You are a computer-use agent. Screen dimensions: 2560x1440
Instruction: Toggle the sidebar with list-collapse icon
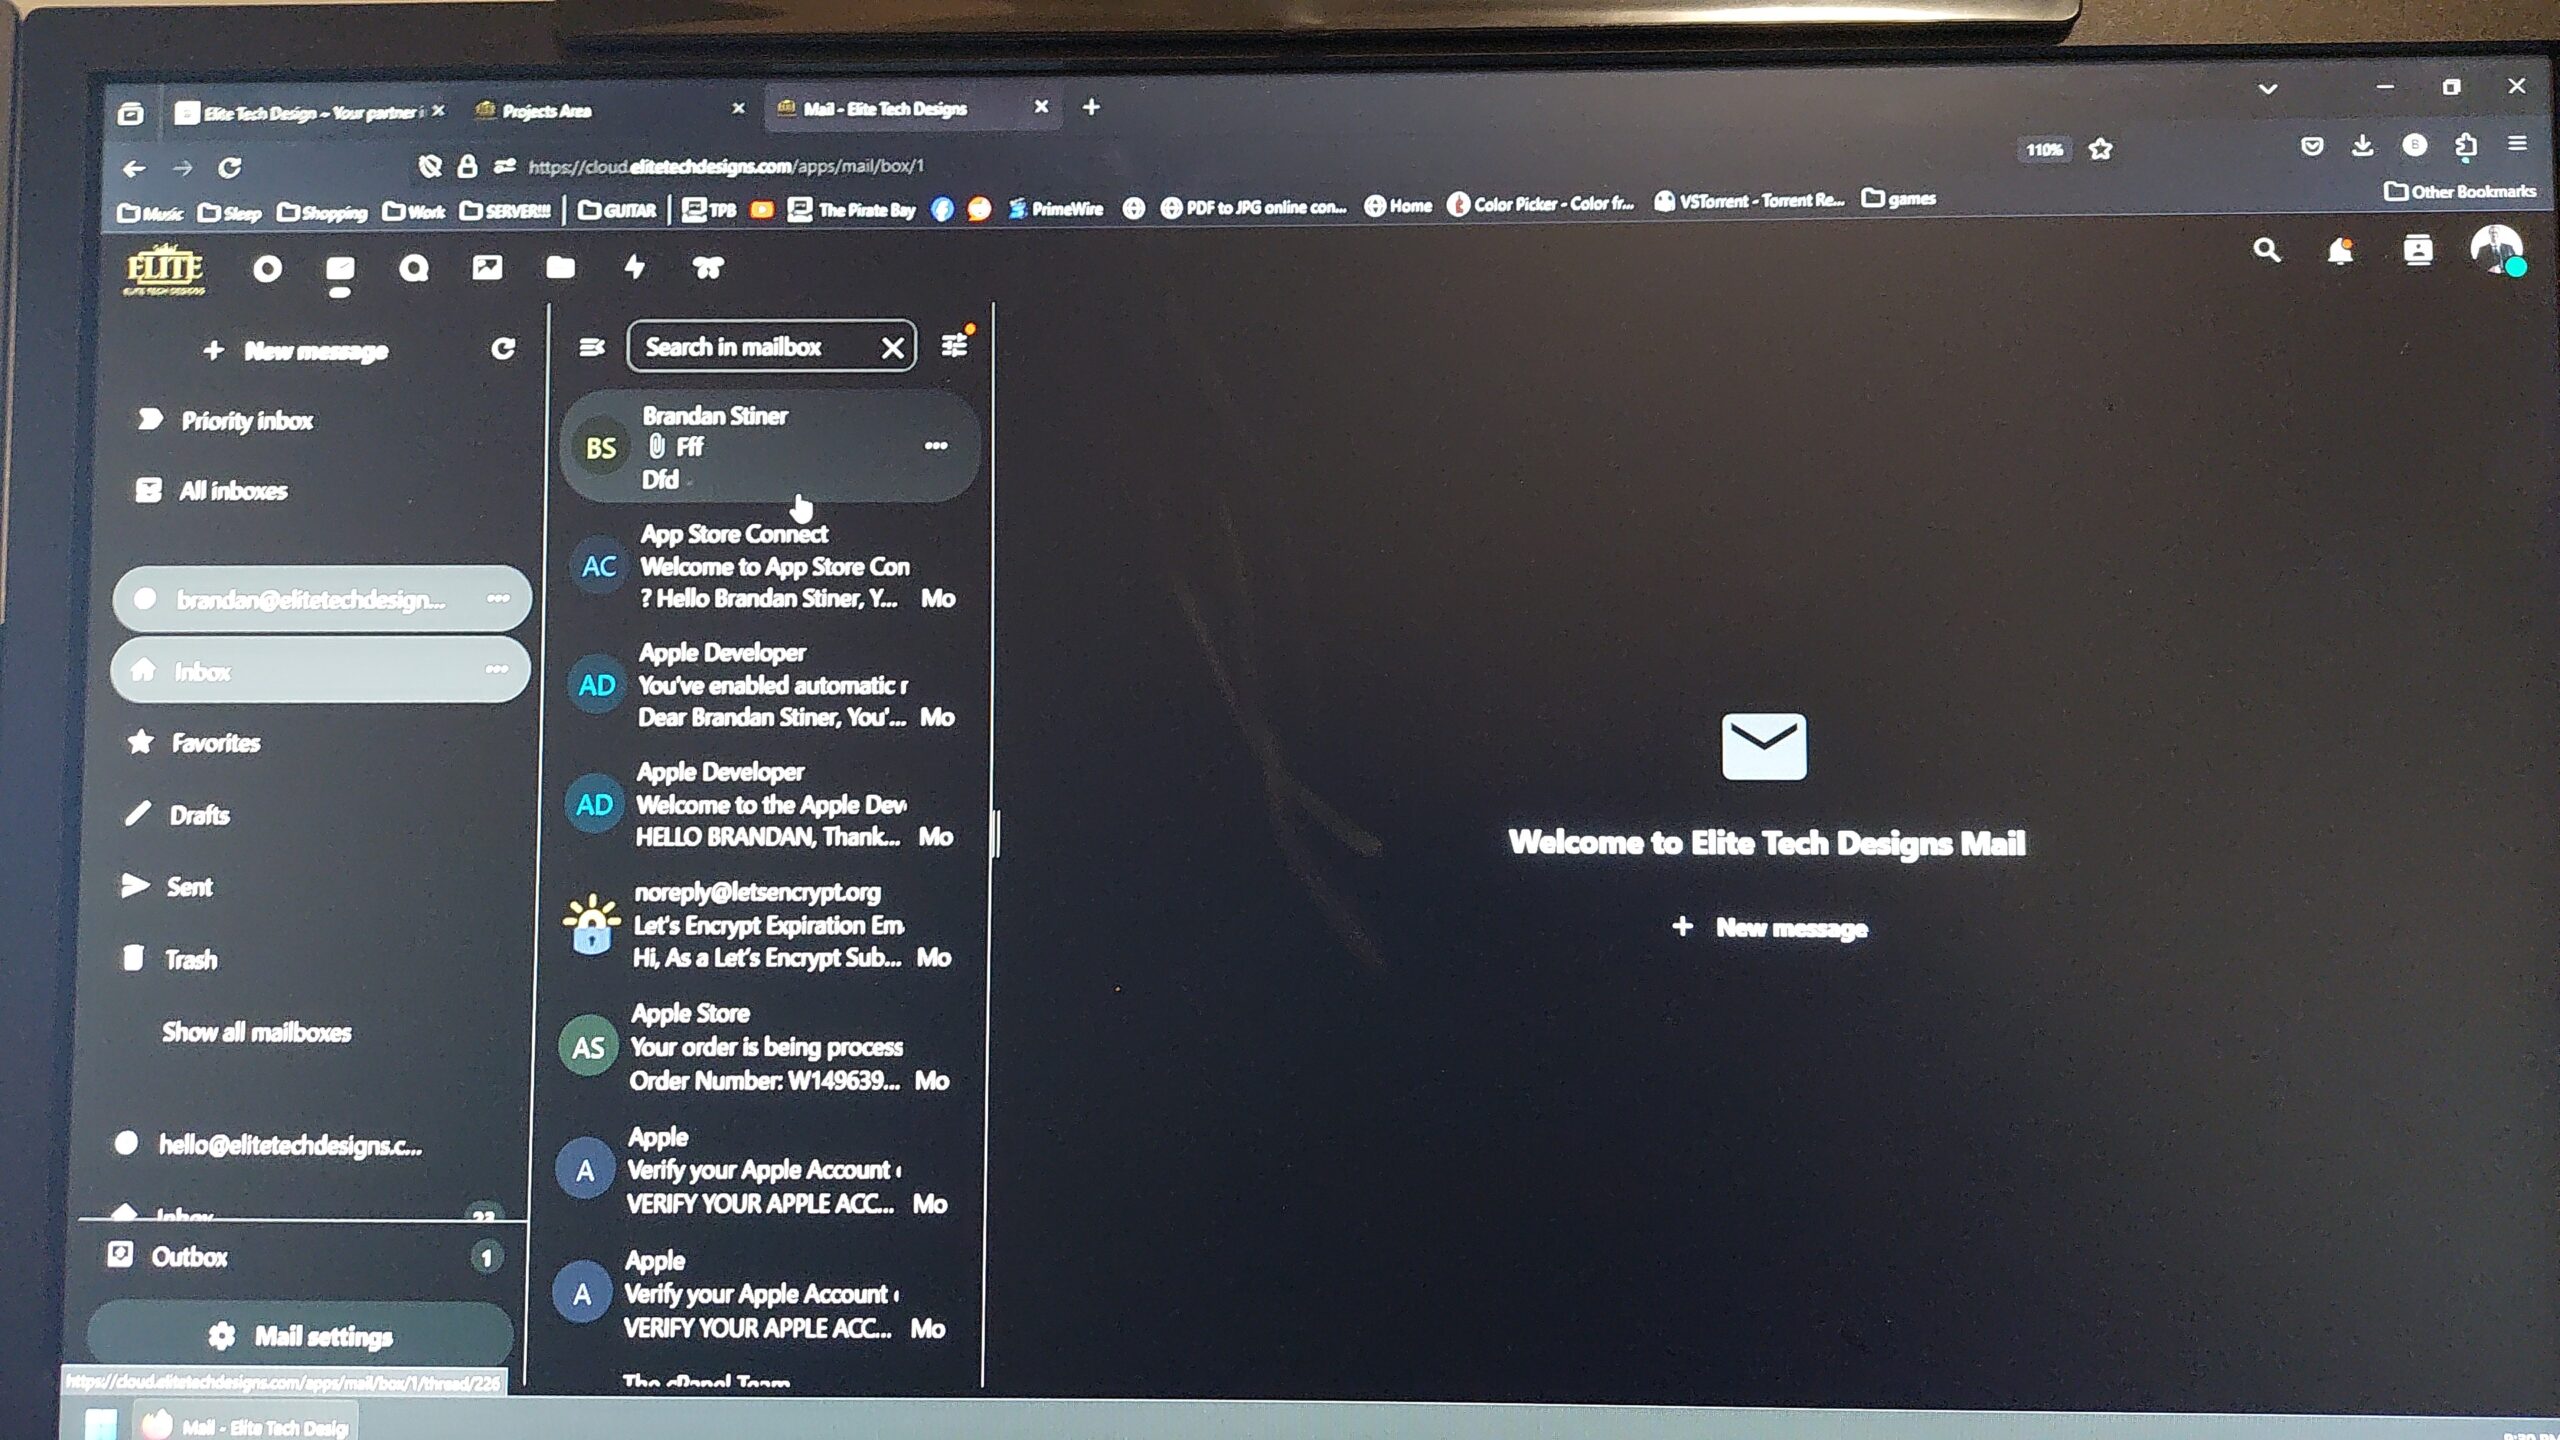tap(591, 347)
